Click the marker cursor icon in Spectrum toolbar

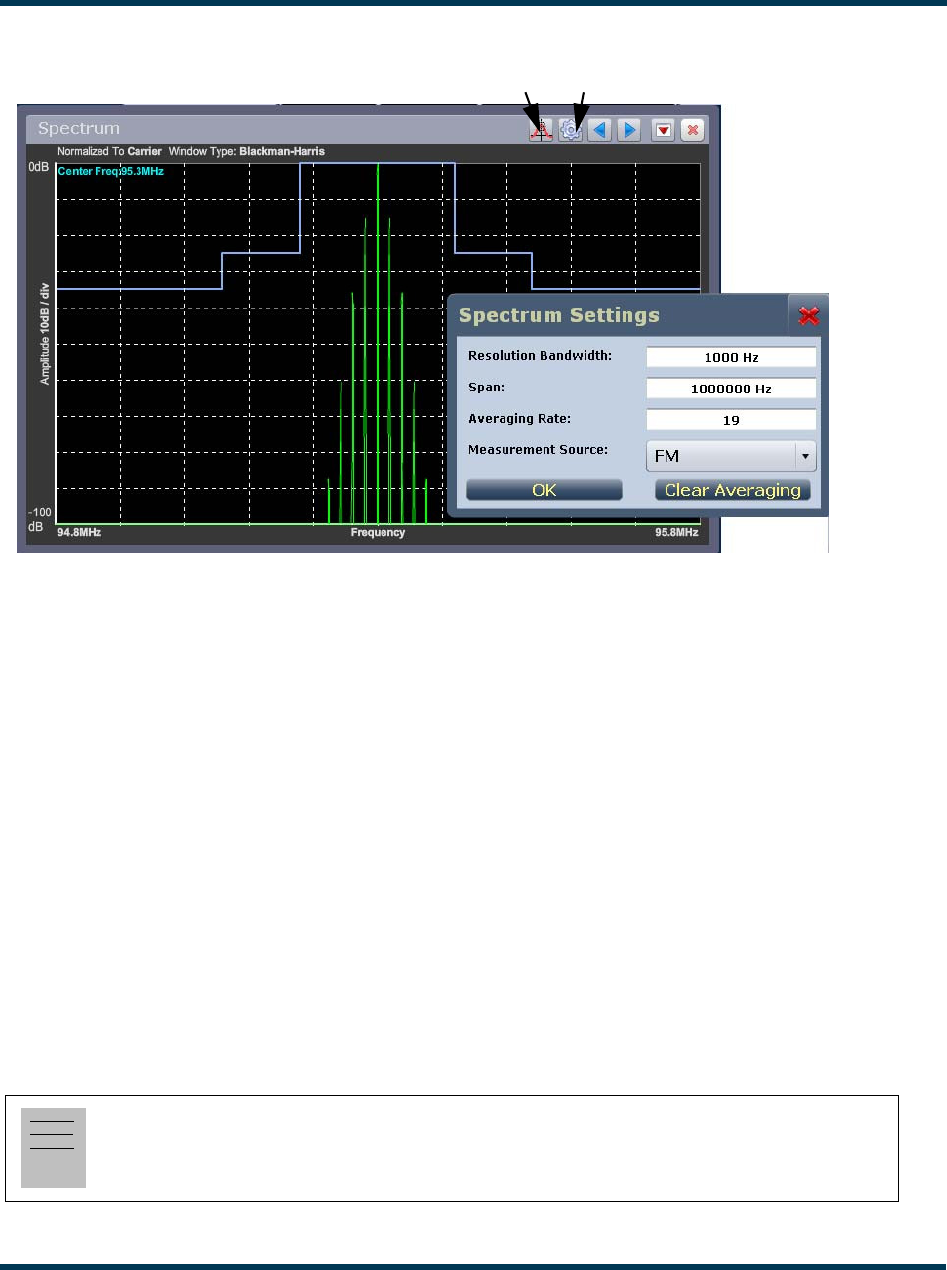pos(541,130)
